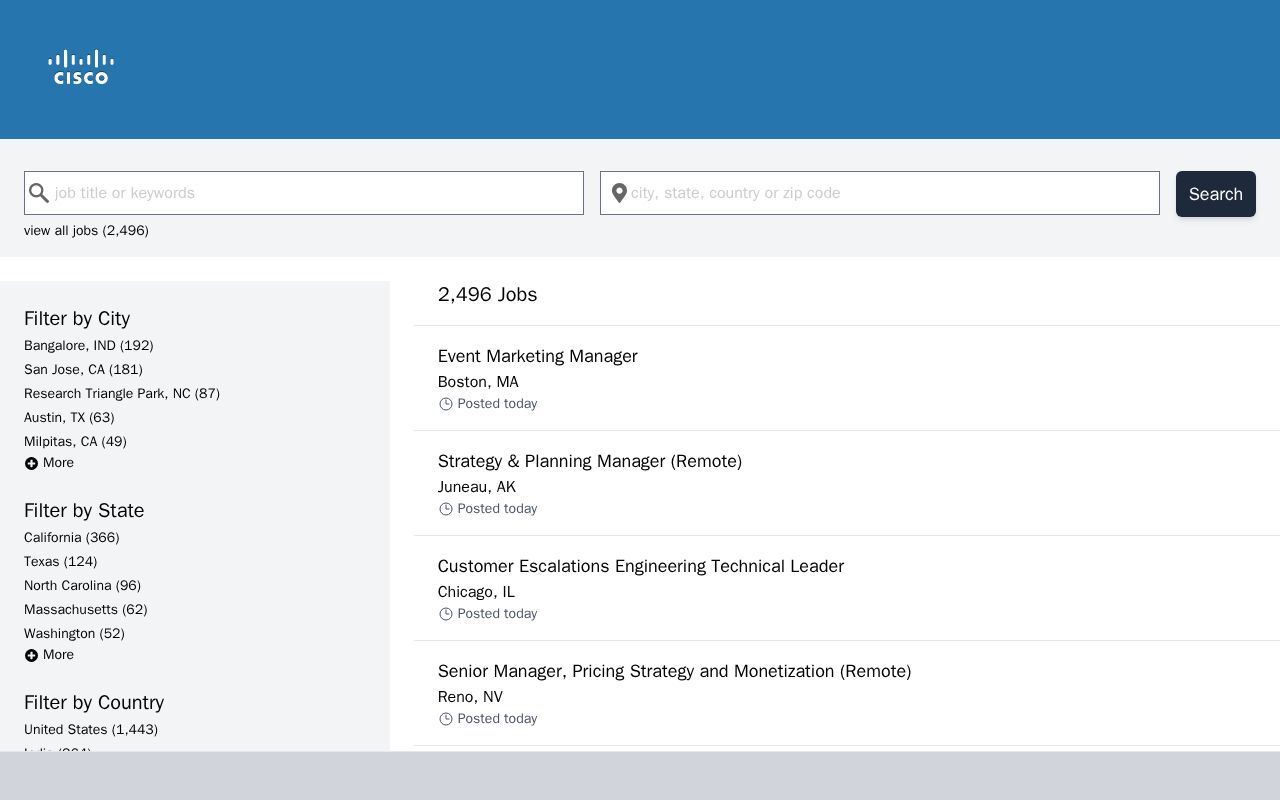Expand More states in Filter by State
Image resolution: width=1280 pixels, height=800 pixels.
(49, 655)
